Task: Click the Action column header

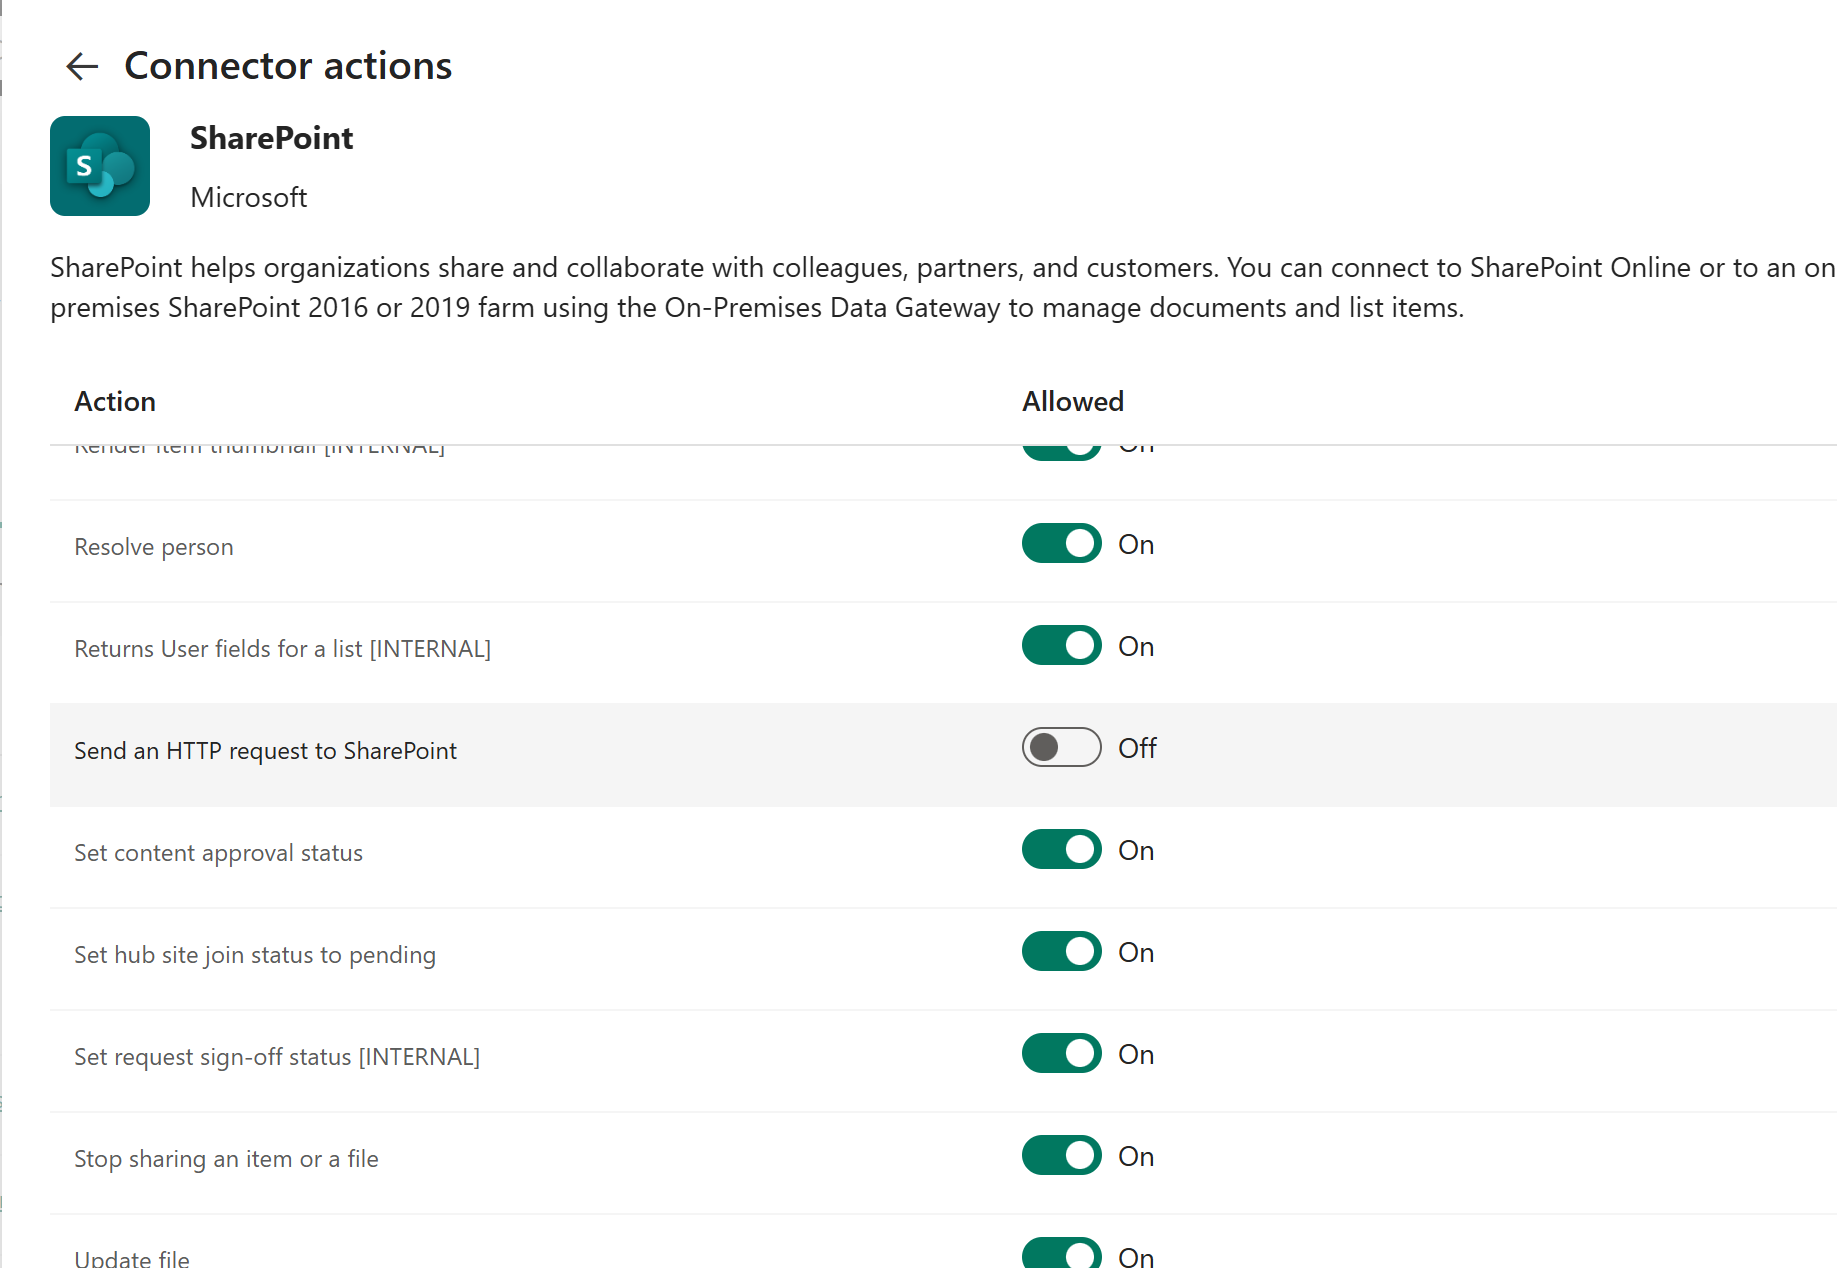Action: tap(115, 401)
